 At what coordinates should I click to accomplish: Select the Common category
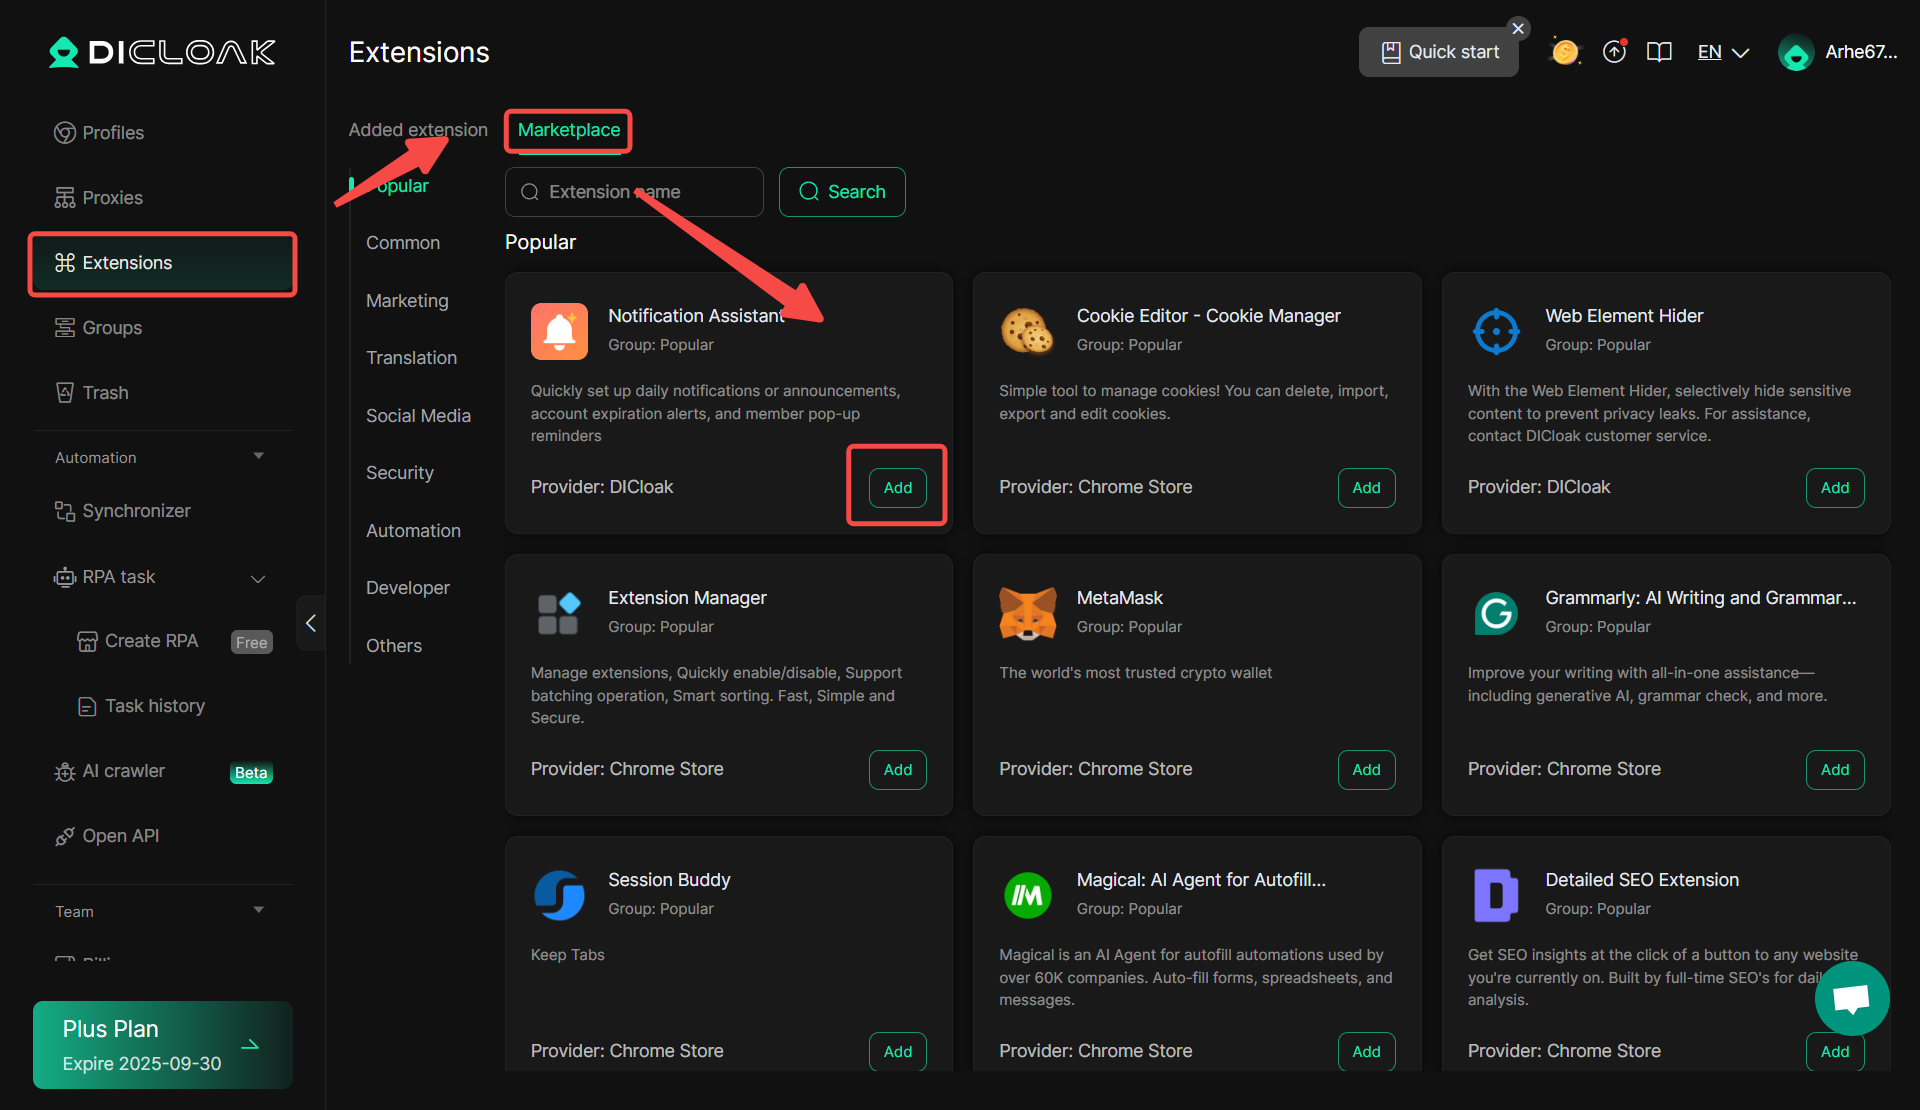[x=403, y=243]
